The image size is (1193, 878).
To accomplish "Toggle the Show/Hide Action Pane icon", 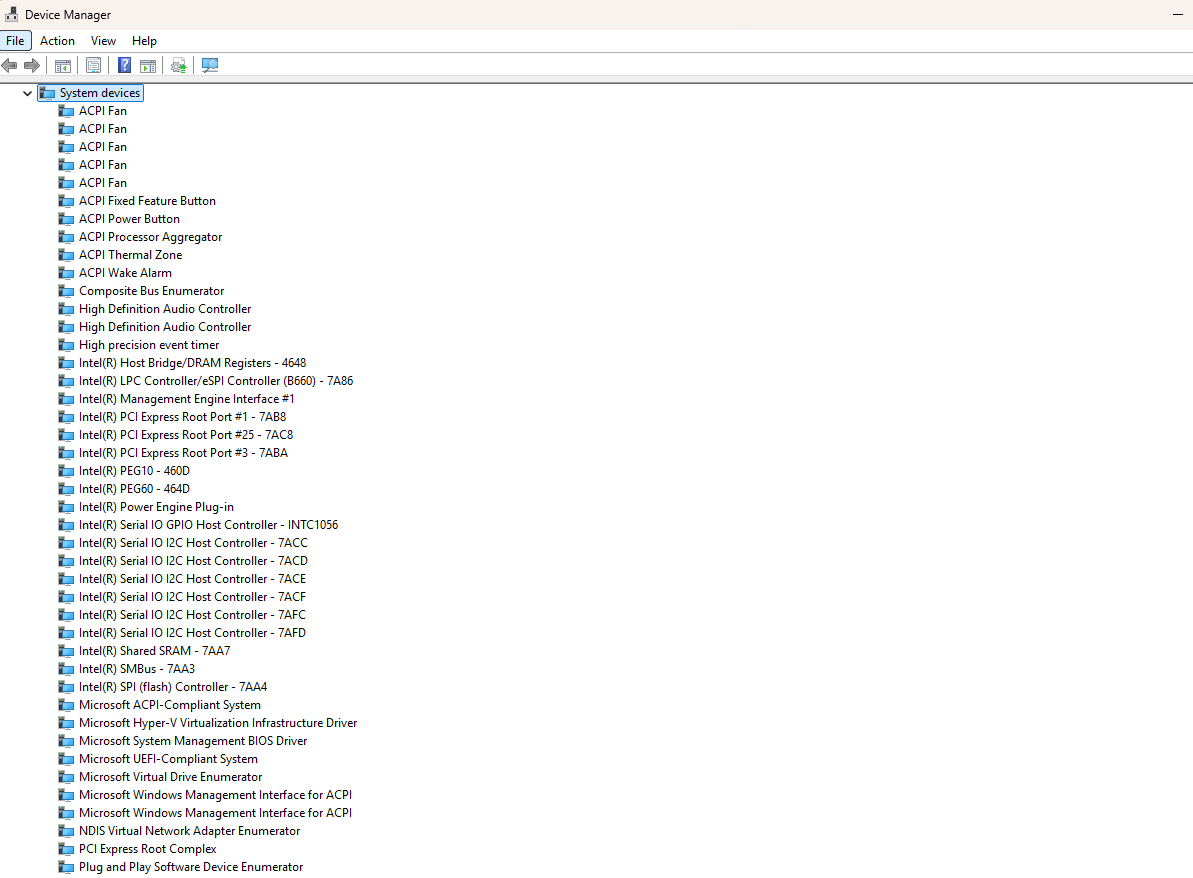I will (148, 65).
